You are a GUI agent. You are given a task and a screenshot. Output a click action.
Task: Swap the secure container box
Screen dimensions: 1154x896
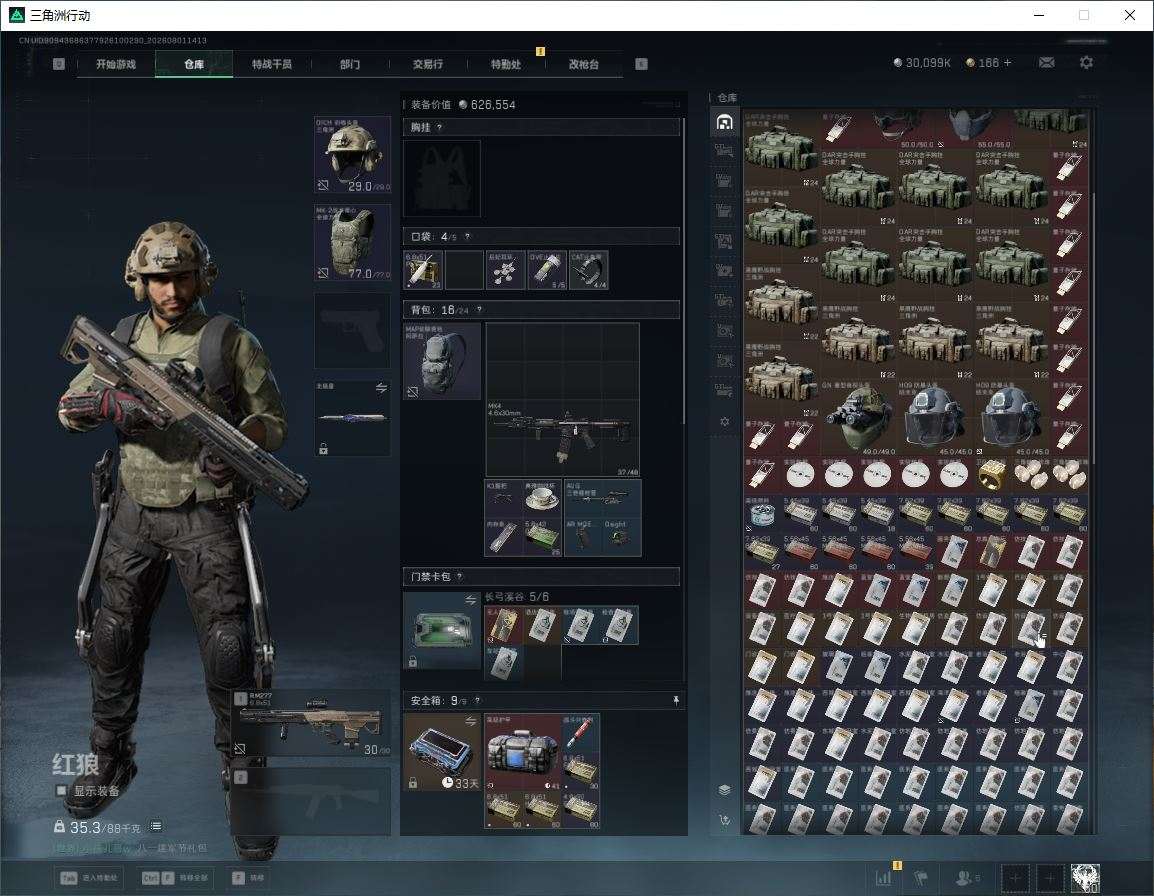[470, 722]
